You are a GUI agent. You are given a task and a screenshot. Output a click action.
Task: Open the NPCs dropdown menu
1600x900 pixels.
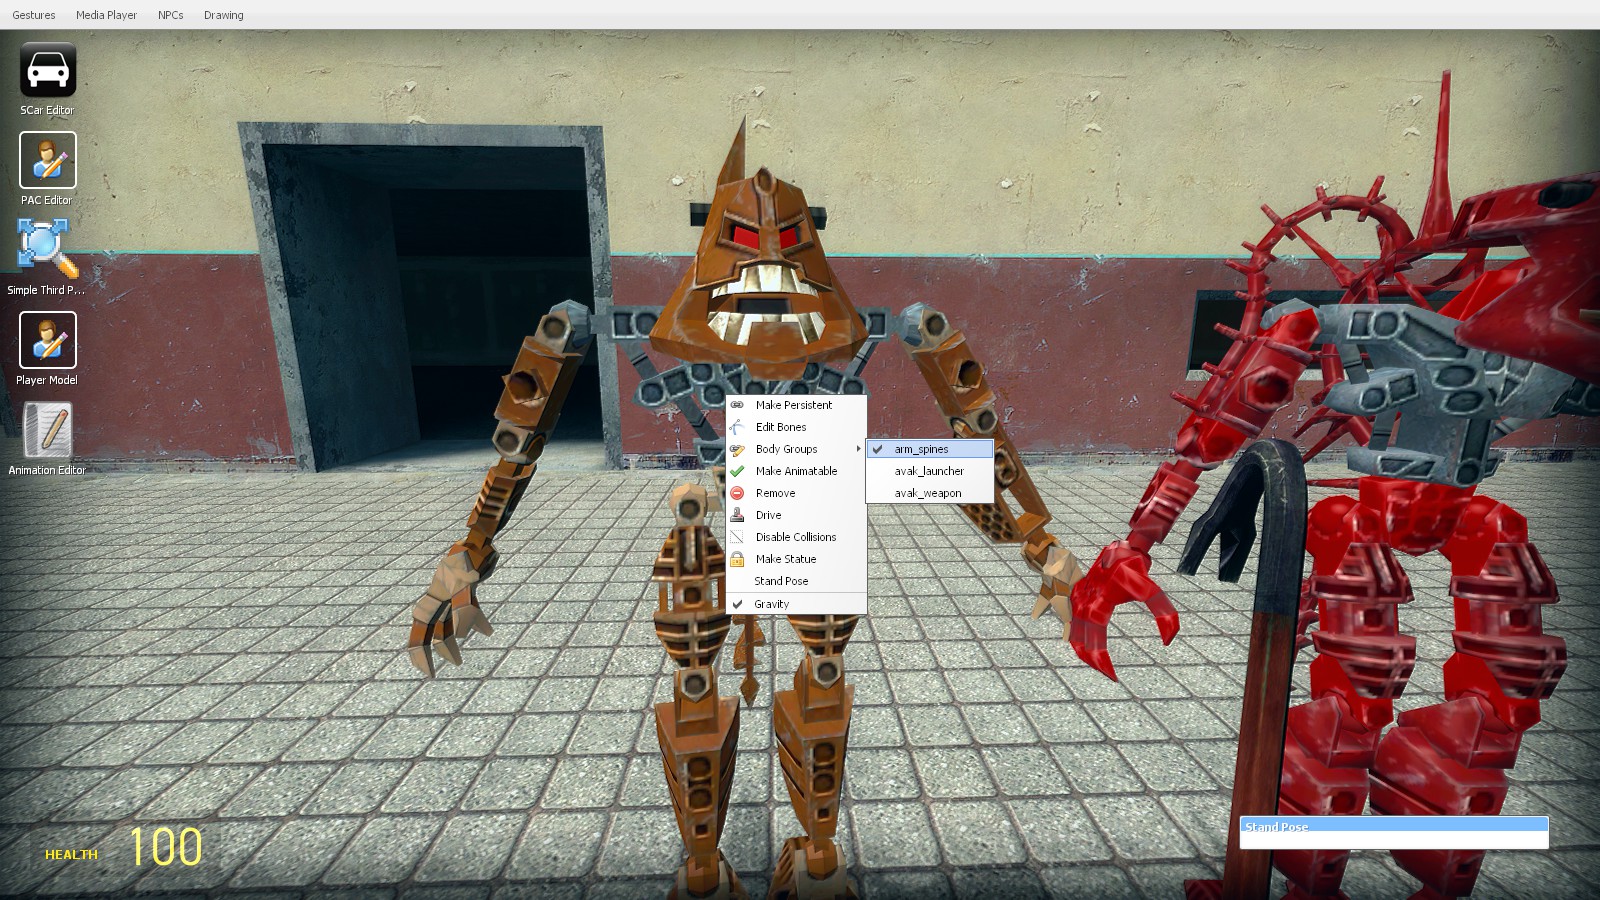pyautogui.click(x=171, y=15)
